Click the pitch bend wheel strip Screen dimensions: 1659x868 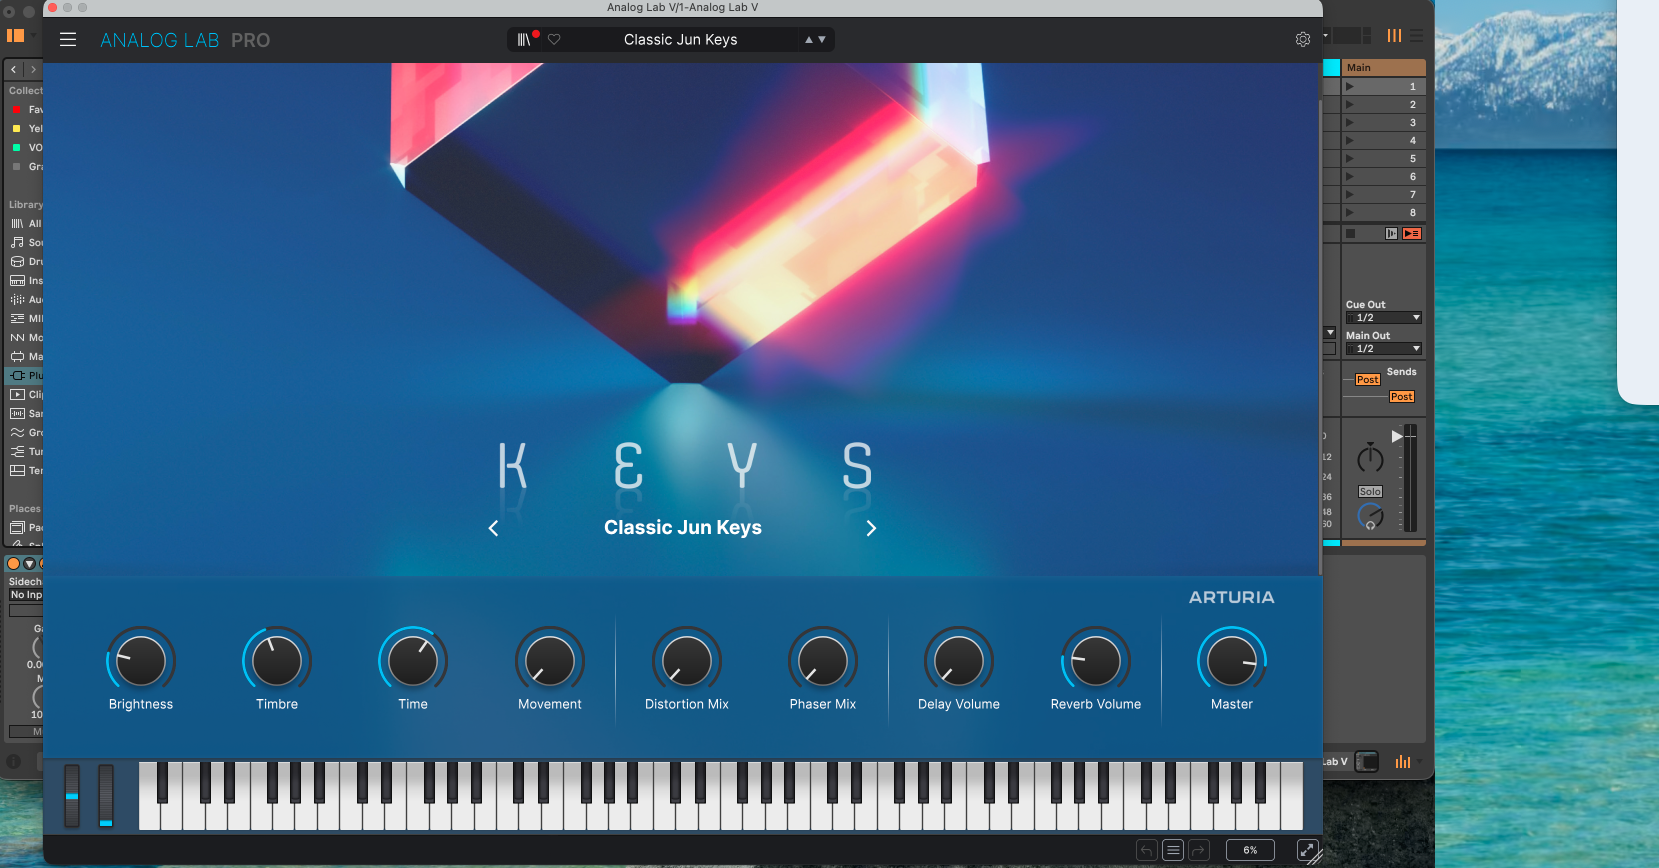click(x=72, y=796)
